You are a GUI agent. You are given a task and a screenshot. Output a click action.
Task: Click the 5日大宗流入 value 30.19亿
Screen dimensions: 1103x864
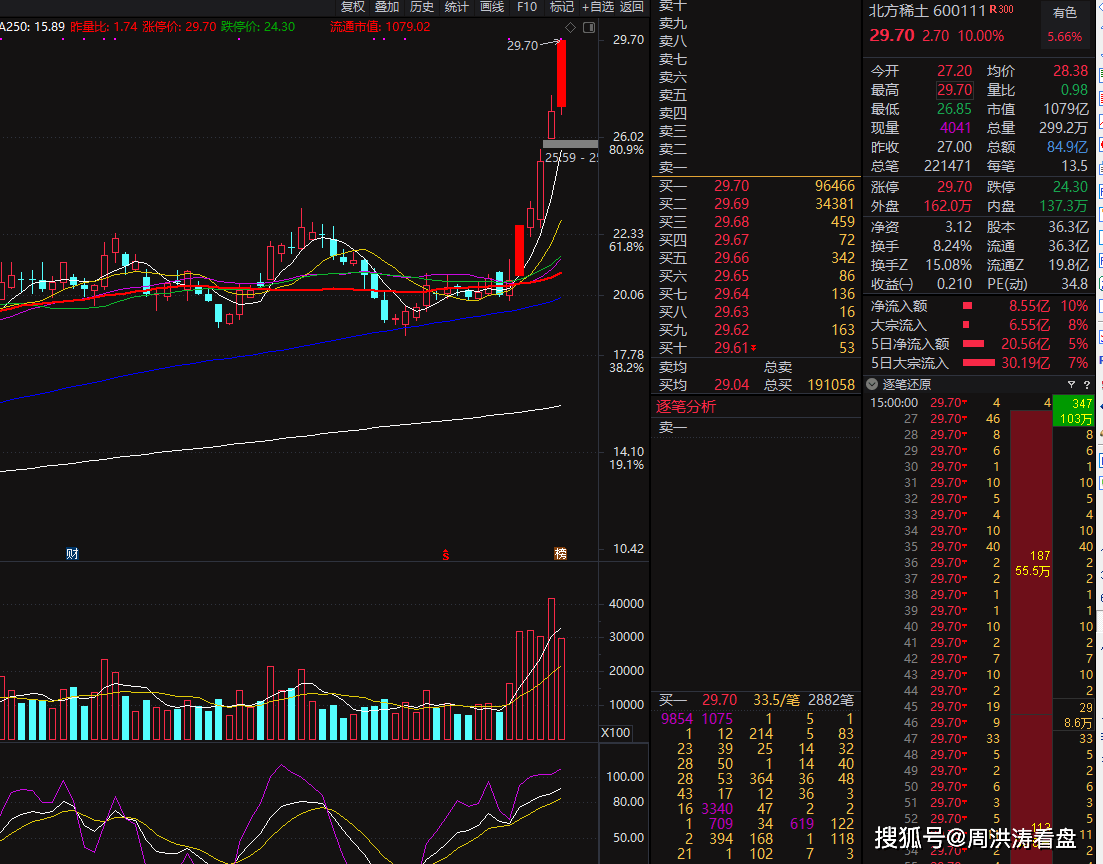pyautogui.click(x=1026, y=363)
